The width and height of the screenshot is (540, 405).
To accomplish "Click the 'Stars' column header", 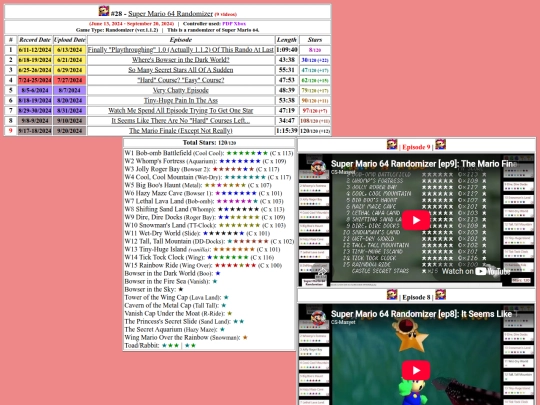I will [315, 40].
